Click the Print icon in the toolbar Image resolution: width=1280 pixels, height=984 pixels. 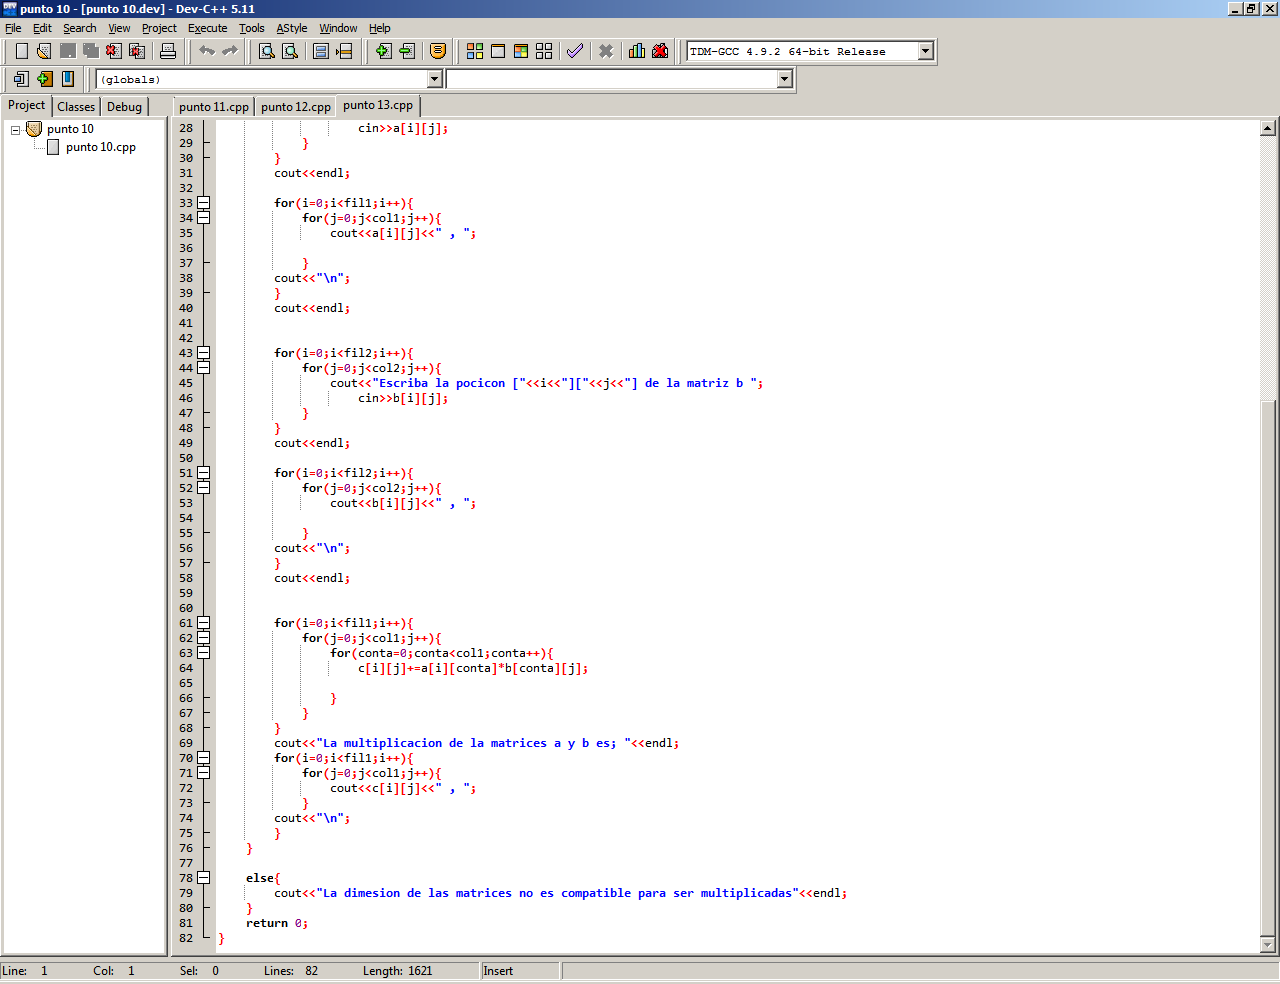point(168,51)
